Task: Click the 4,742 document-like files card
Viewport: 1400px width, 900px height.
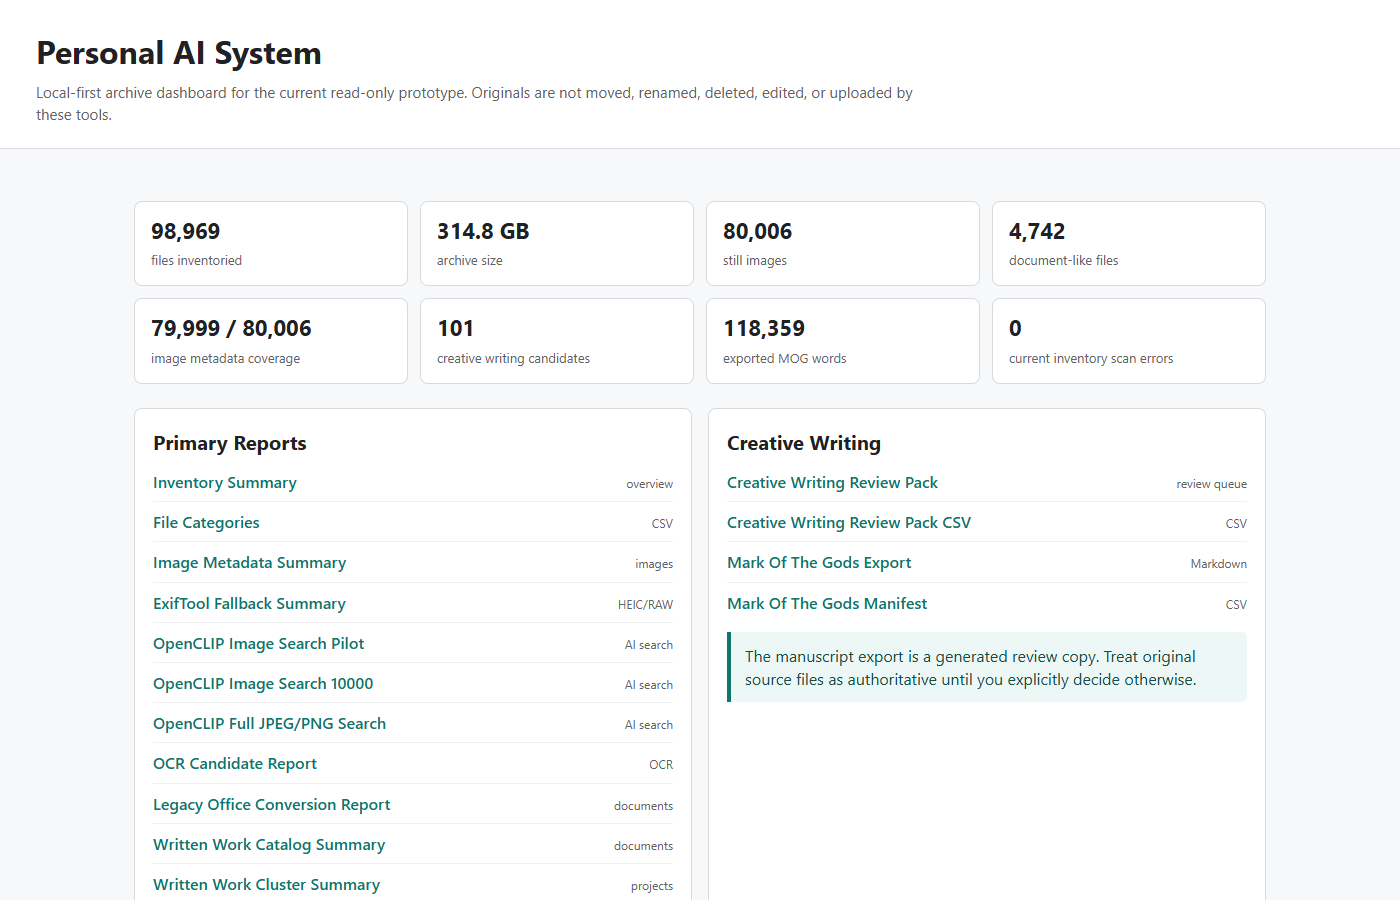Action: click(1129, 244)
